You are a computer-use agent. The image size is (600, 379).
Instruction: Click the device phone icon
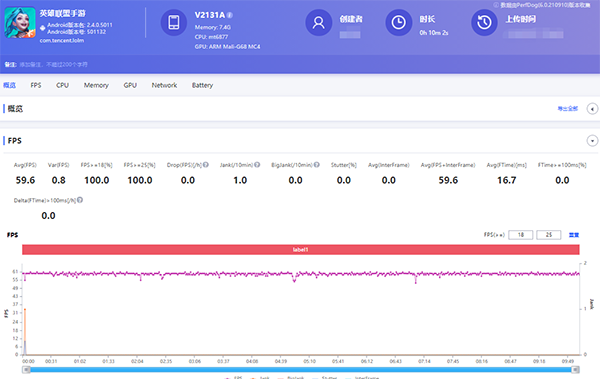[174, 22]
